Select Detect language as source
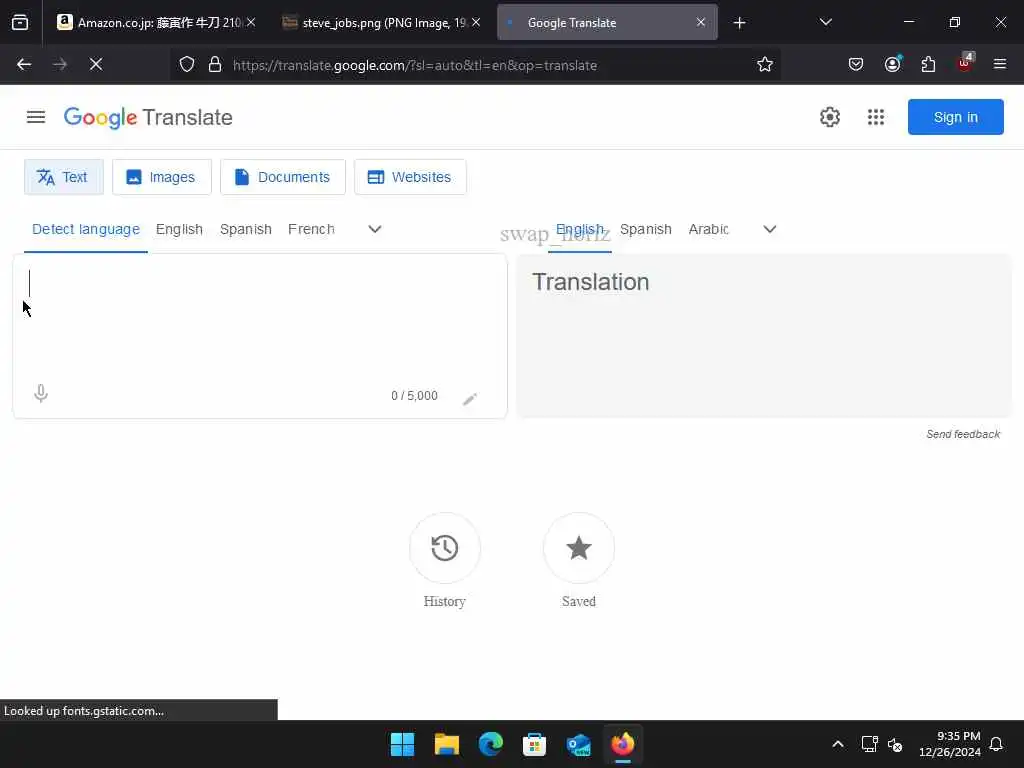The width and height of the screenshot is (1024, 768). coord(86,229)
